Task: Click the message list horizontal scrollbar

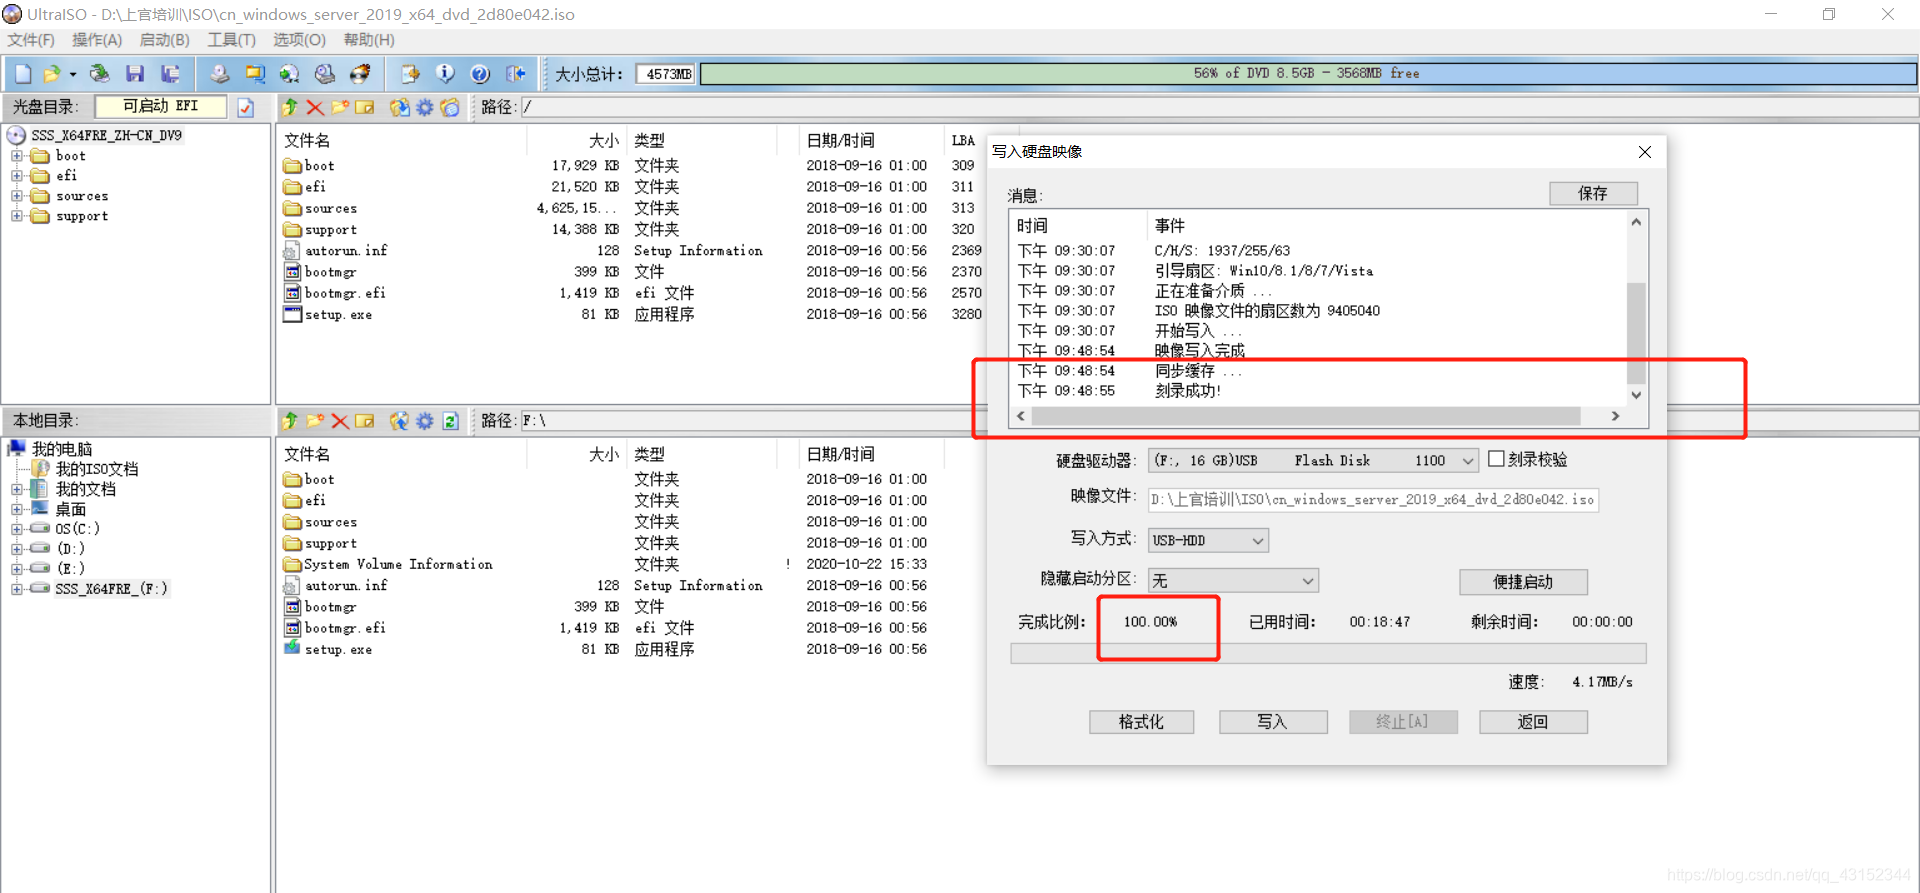Action: coord(1305,416)
